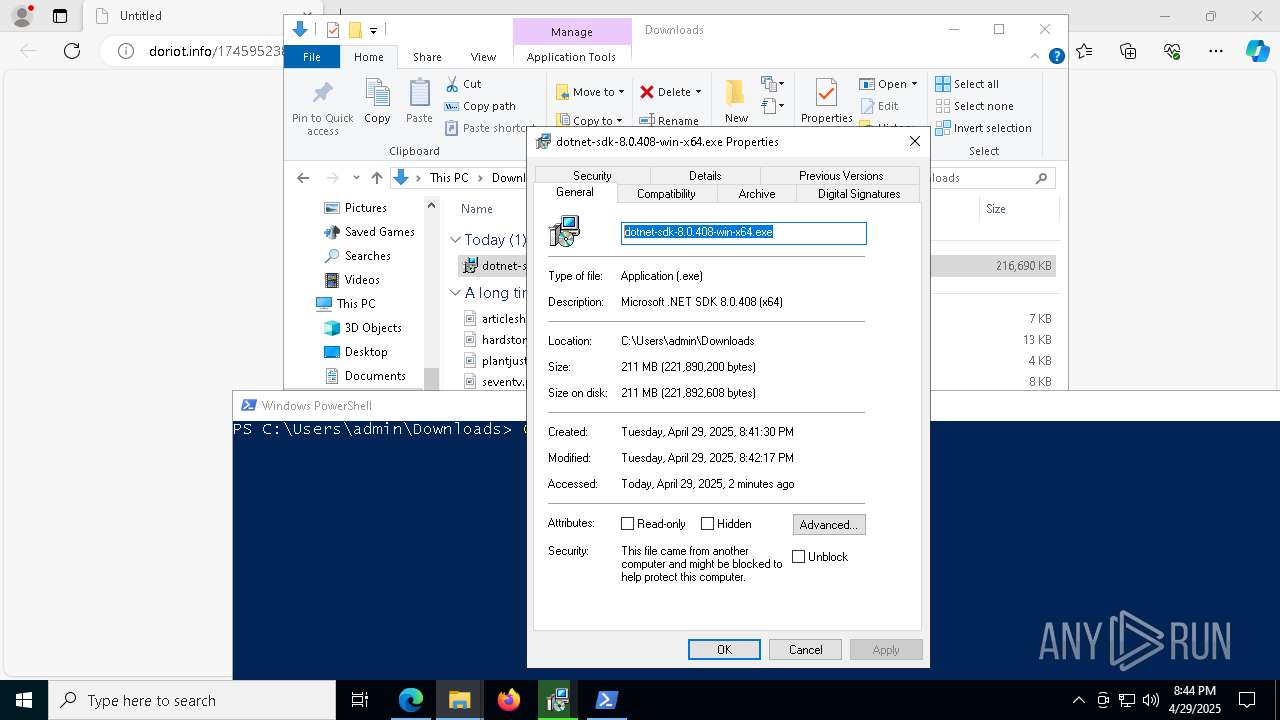Expand the Open dropdown in ribbon

914,84
